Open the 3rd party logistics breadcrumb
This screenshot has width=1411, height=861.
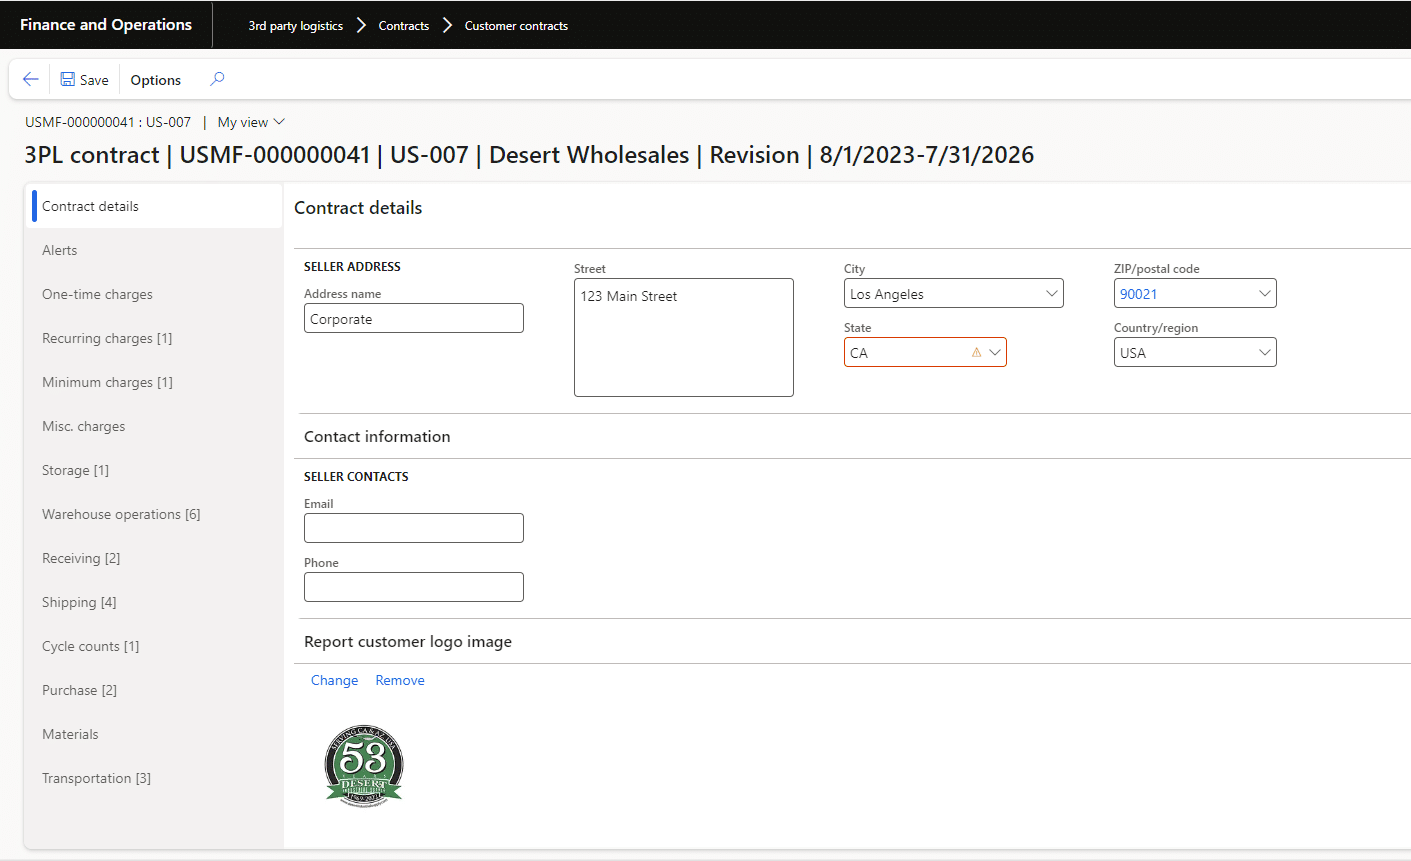click(296, 26)
